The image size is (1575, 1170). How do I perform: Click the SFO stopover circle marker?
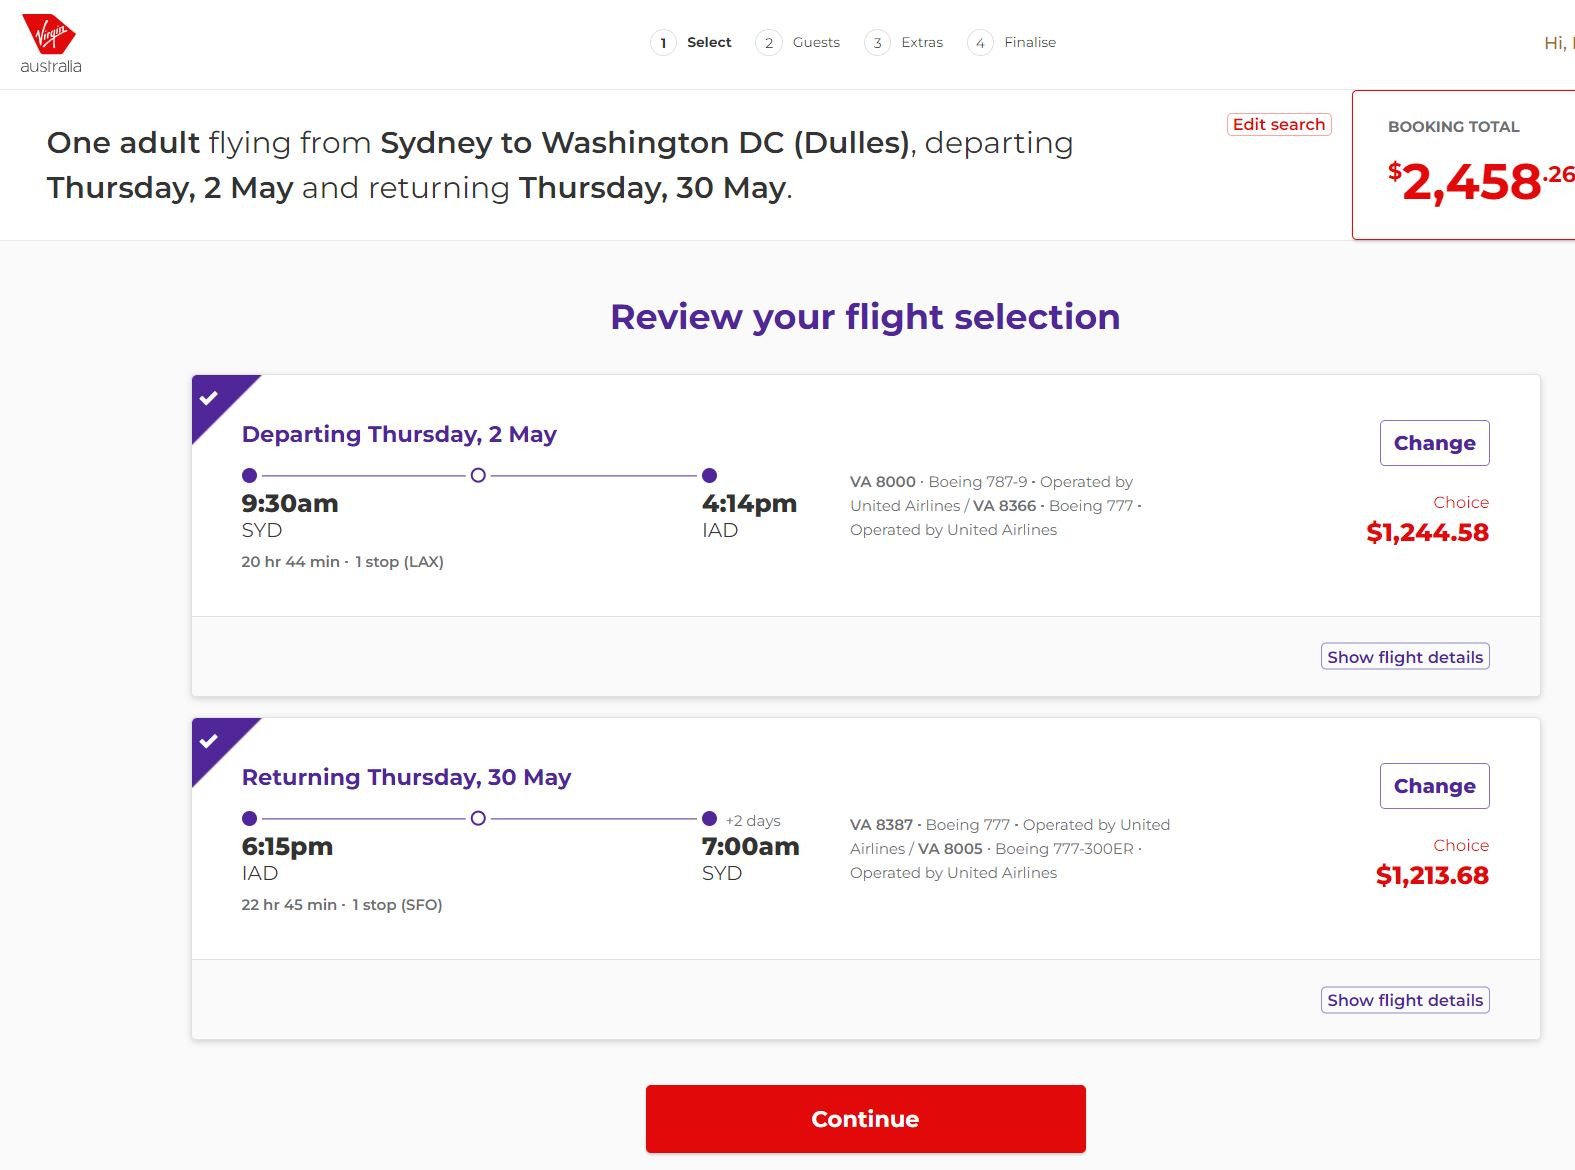pos(478,818)
